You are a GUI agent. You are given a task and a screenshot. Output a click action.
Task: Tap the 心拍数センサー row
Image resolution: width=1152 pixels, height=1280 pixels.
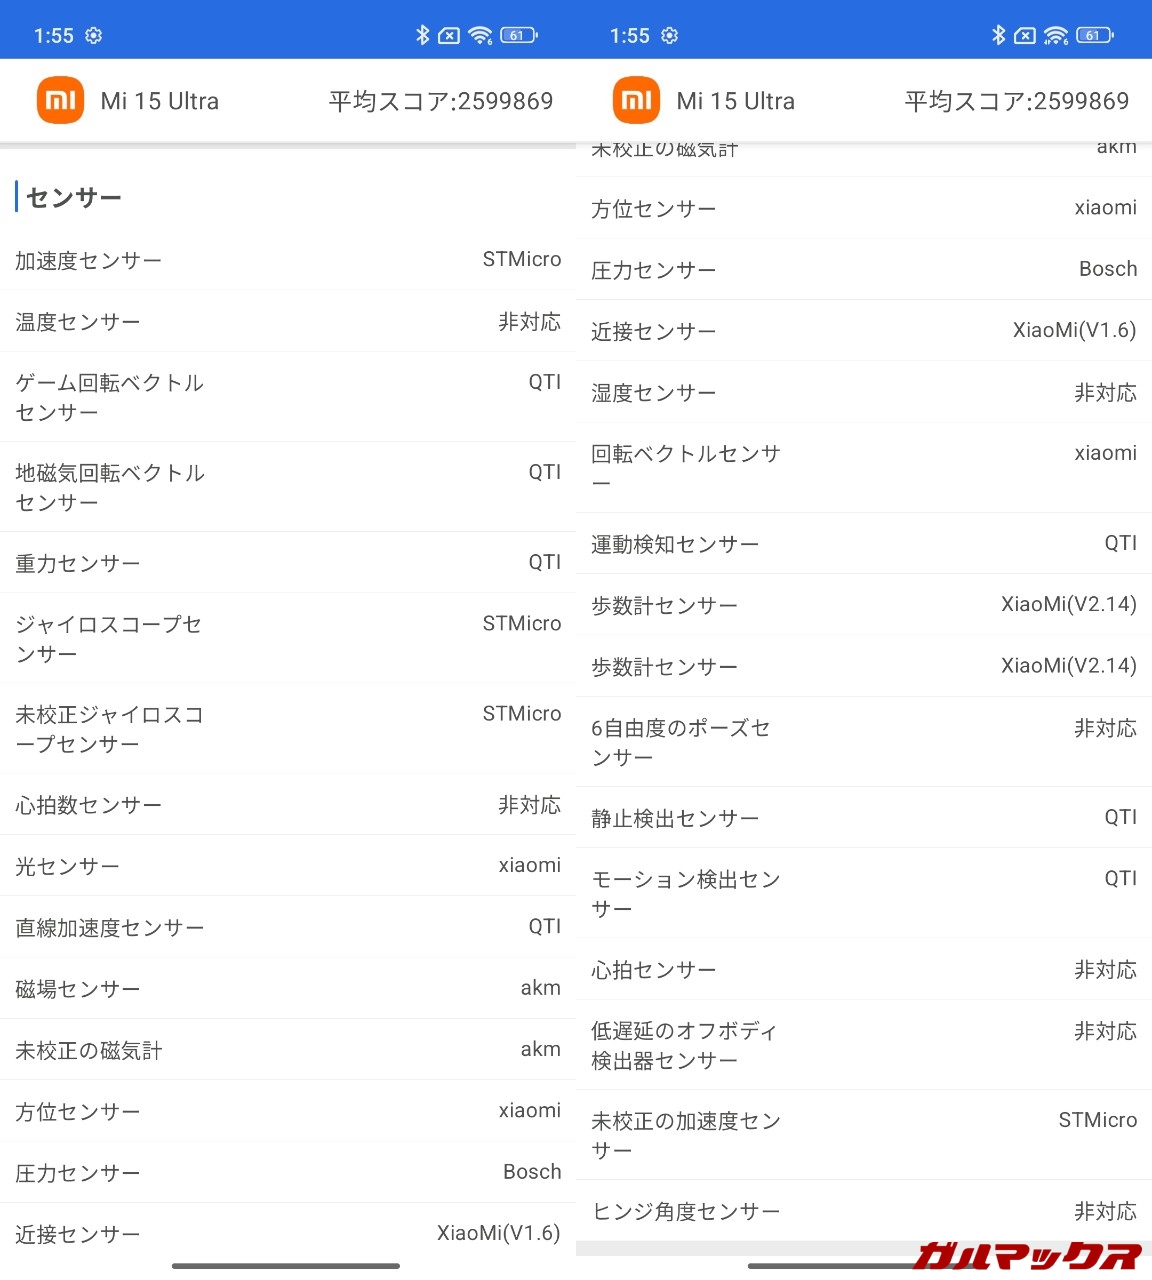(288, 805)
